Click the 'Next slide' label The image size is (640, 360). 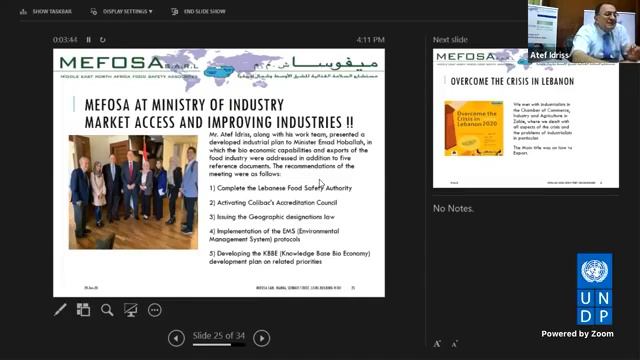450,40
